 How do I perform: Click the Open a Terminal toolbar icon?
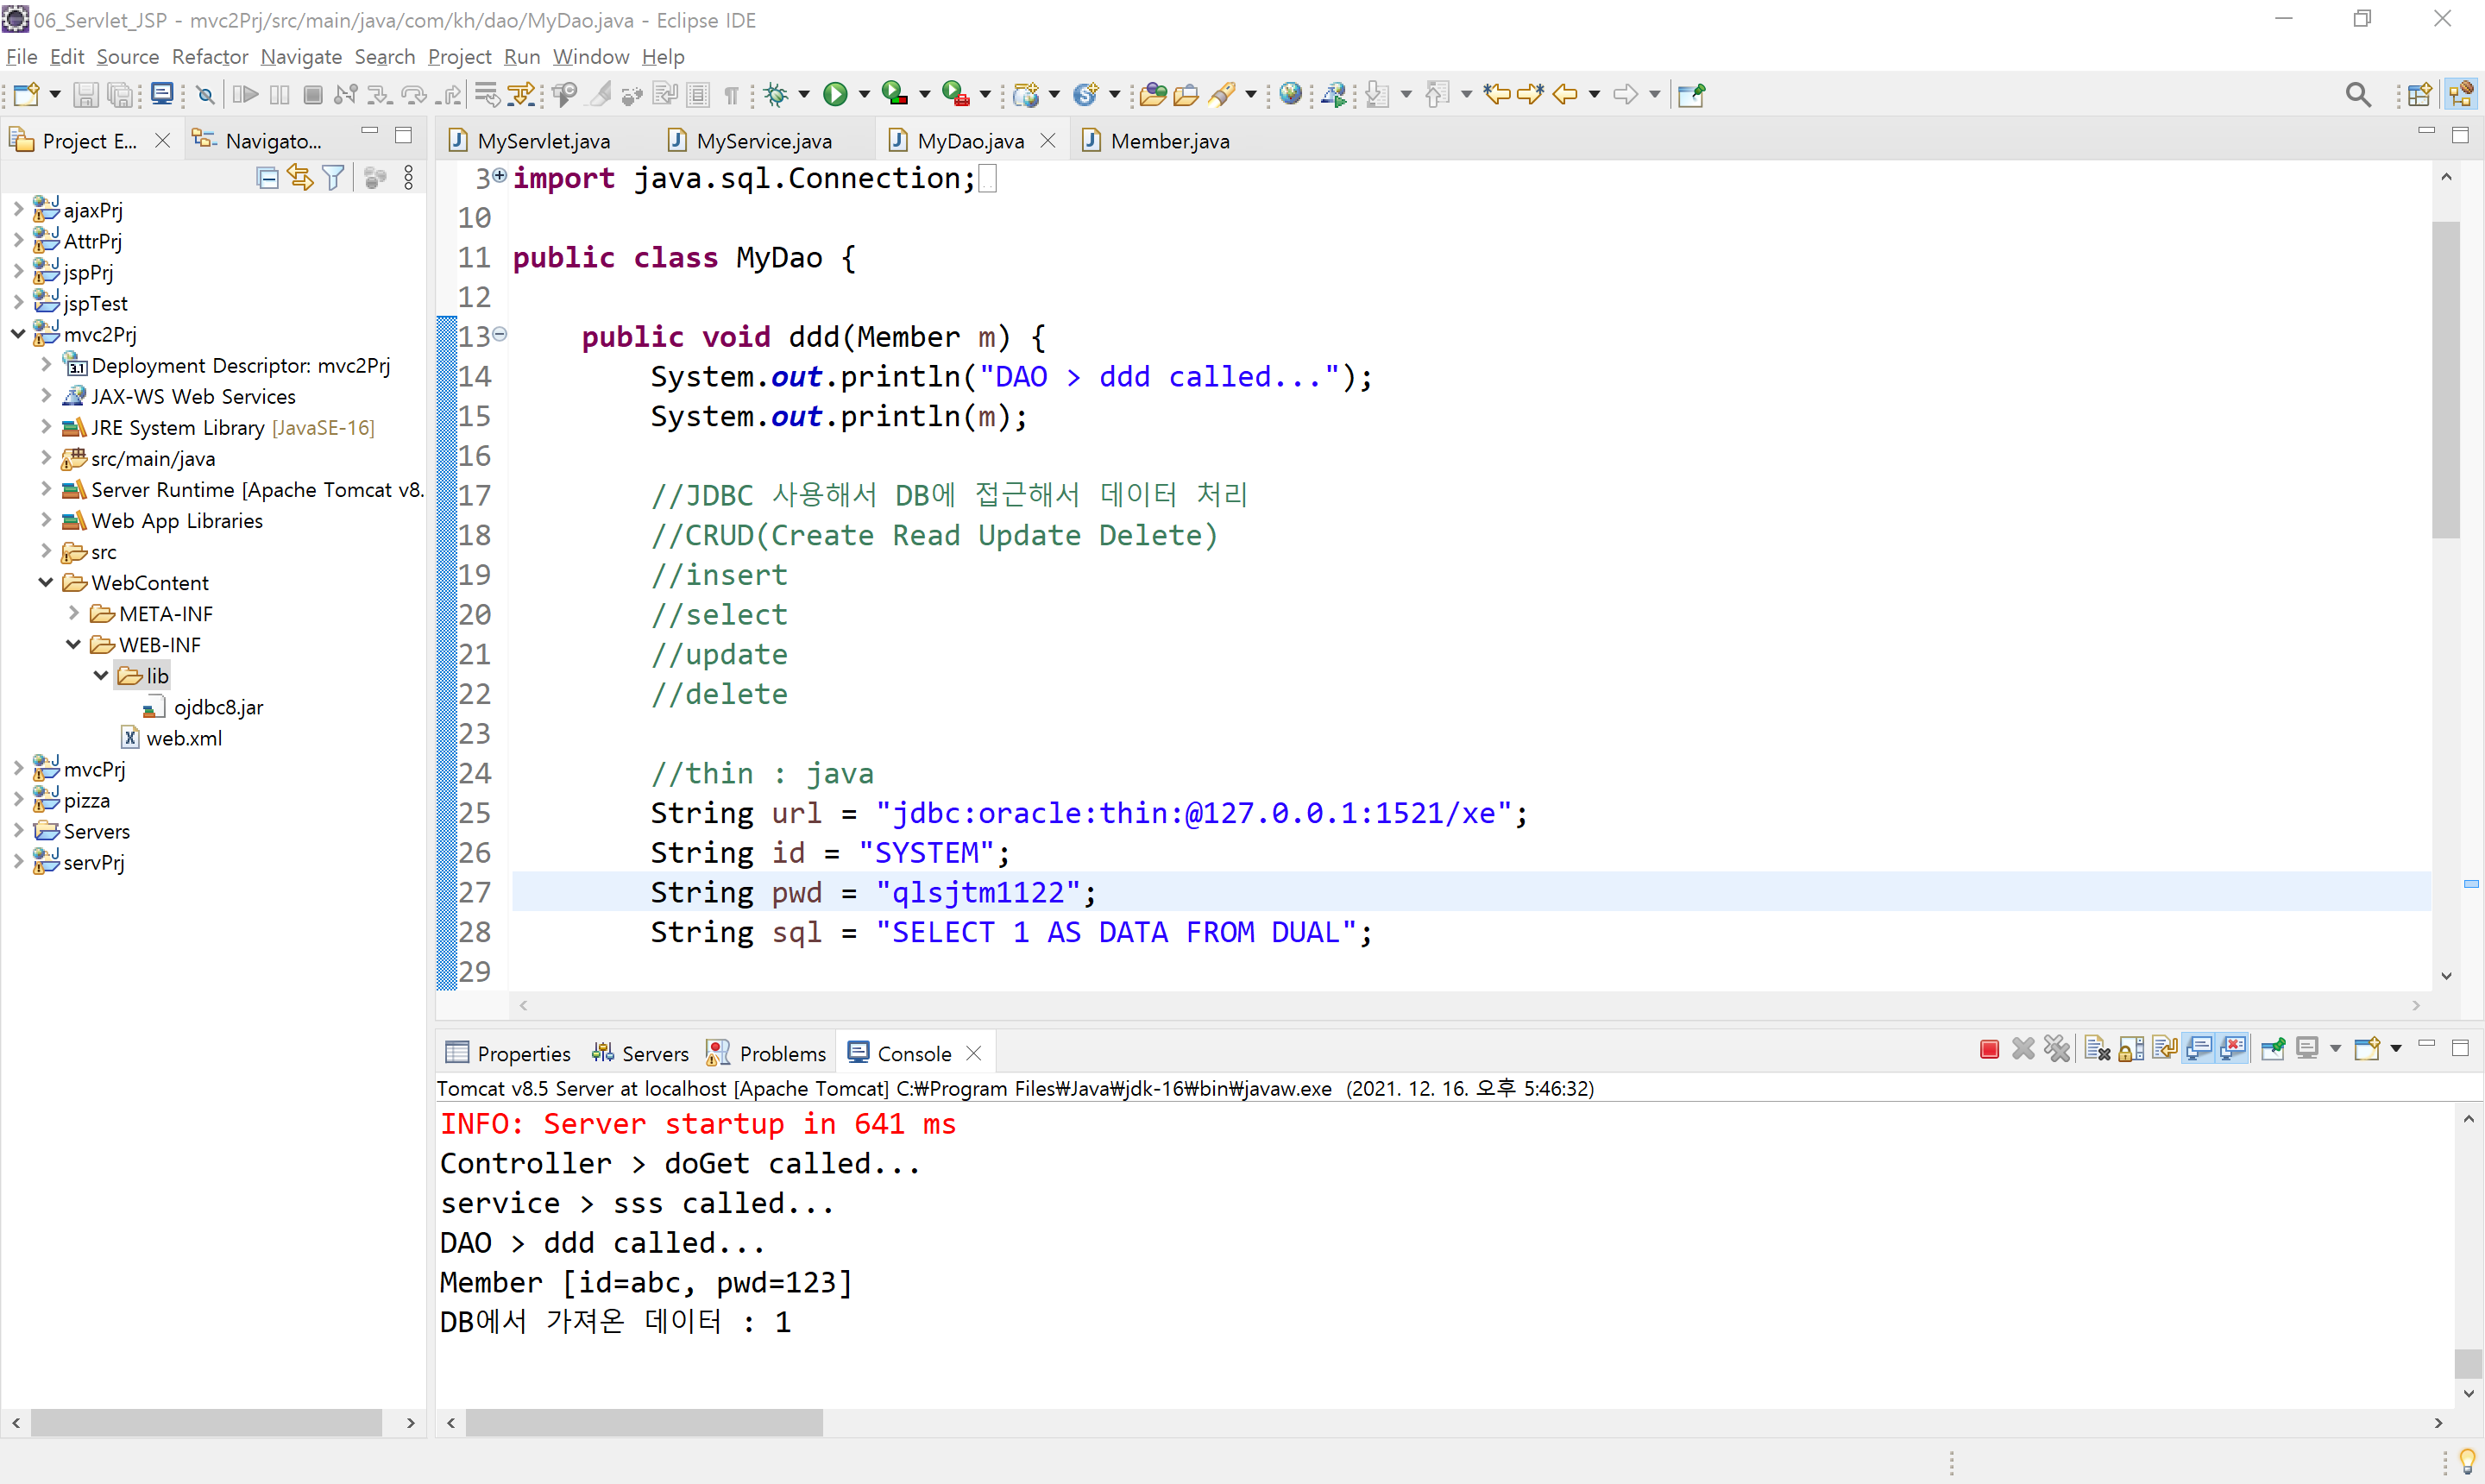(x=162, y=94)
